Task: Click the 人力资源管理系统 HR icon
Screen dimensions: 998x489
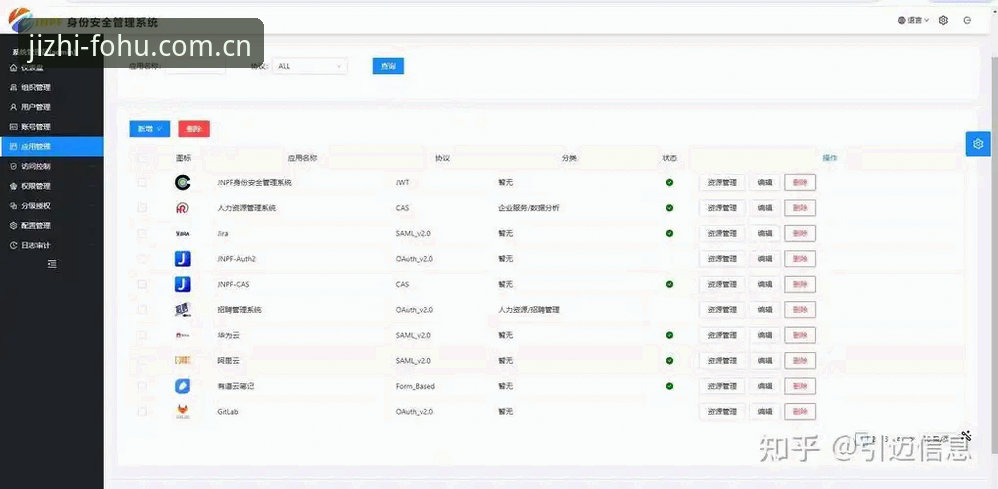Action: click(183, 208)
